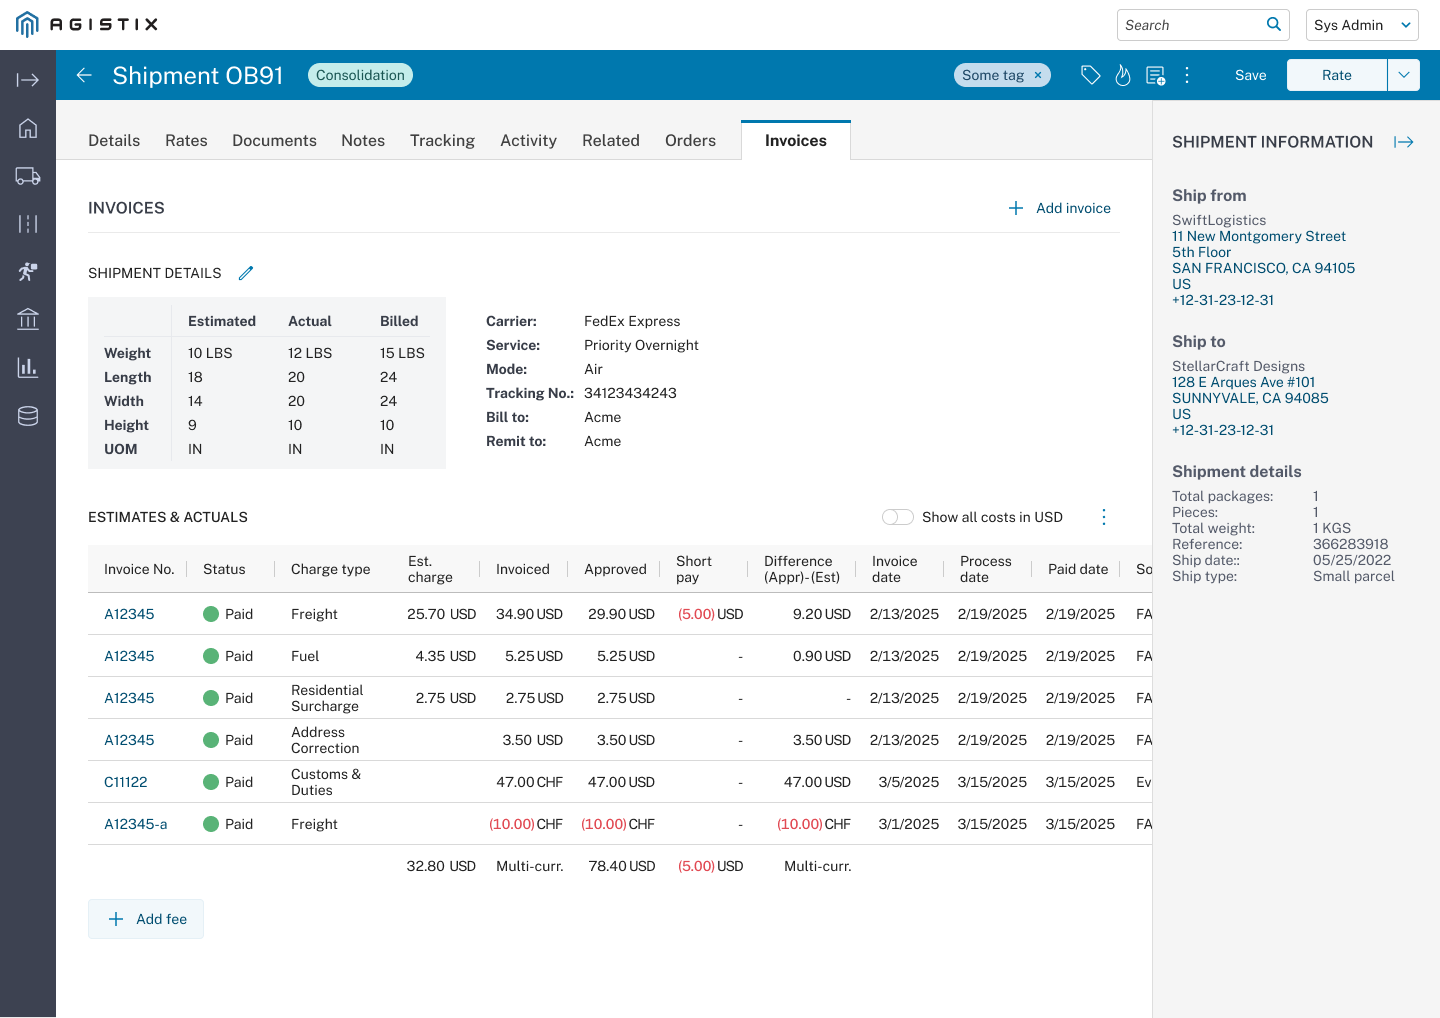Open the Documents tab
Viewport: 1440px width, 1018px height.
pyautogui.click(x=274, y=141)
